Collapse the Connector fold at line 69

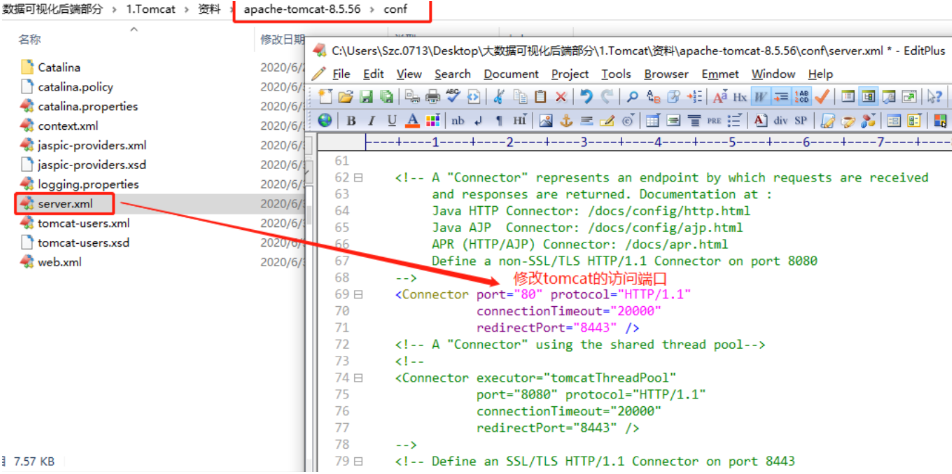358,294
